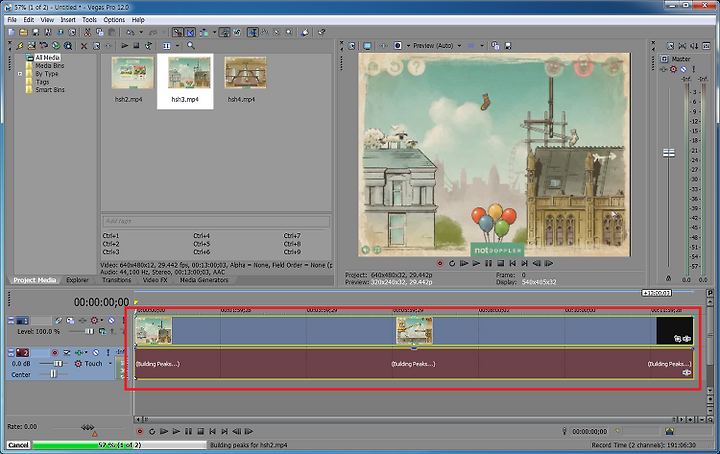Screen dimensions: 720x454
Task: Open the Overlays dropdown arrow in preview toolbar
Action: [482, 45]
